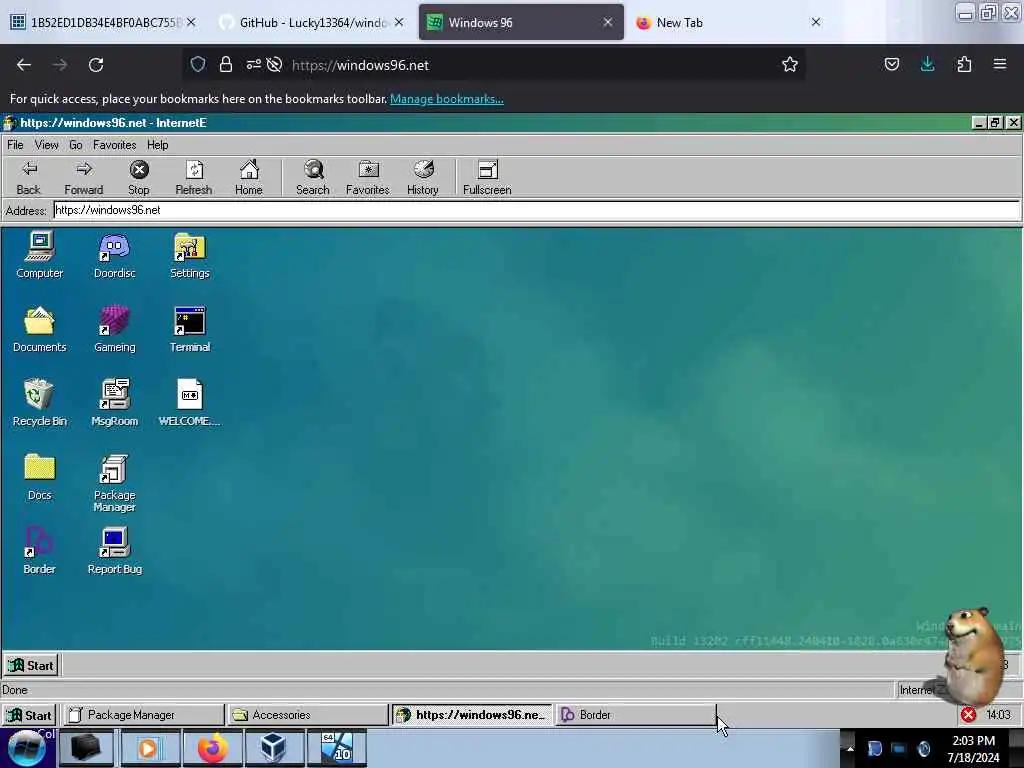This screenshot has height=768, width=1024.
Task: Click the Refresh toolbar button in InternetE
Action: coord(193,178)
